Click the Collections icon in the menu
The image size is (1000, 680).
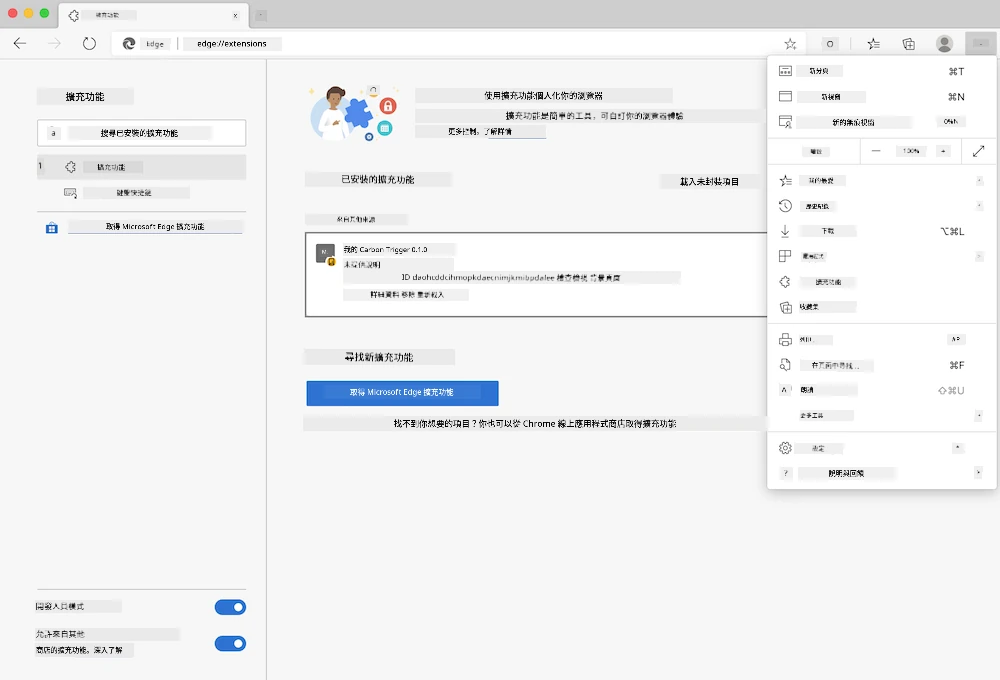pos(786,307)
